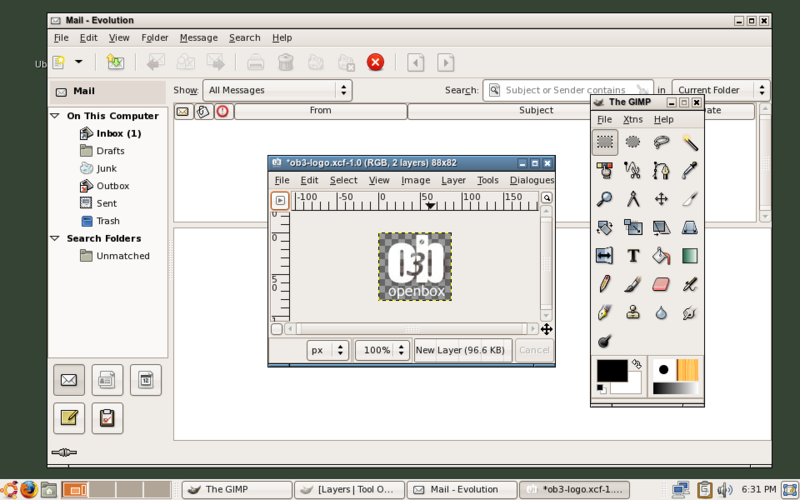Open the px unit dropdown in image window
800x500 pixels.
(x=328, y=350)
